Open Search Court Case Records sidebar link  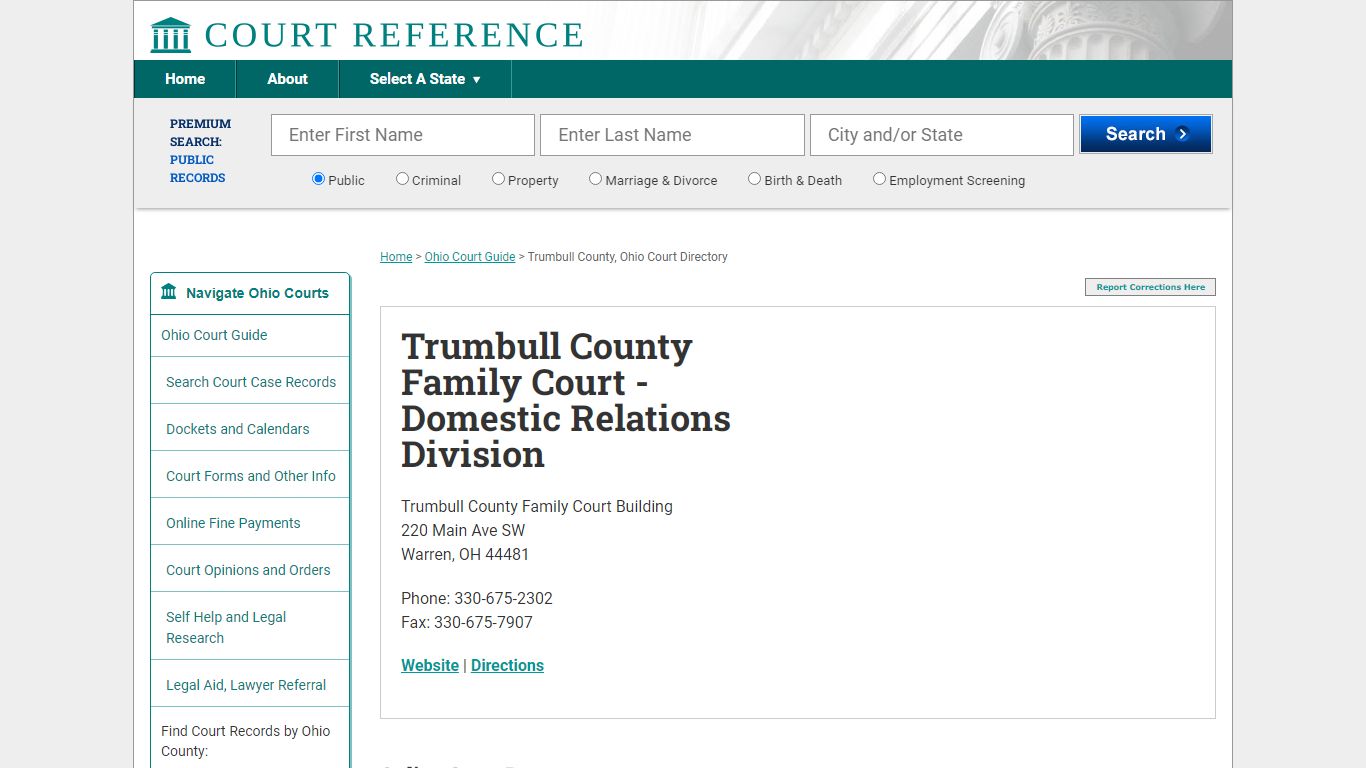tap(251, 382)
